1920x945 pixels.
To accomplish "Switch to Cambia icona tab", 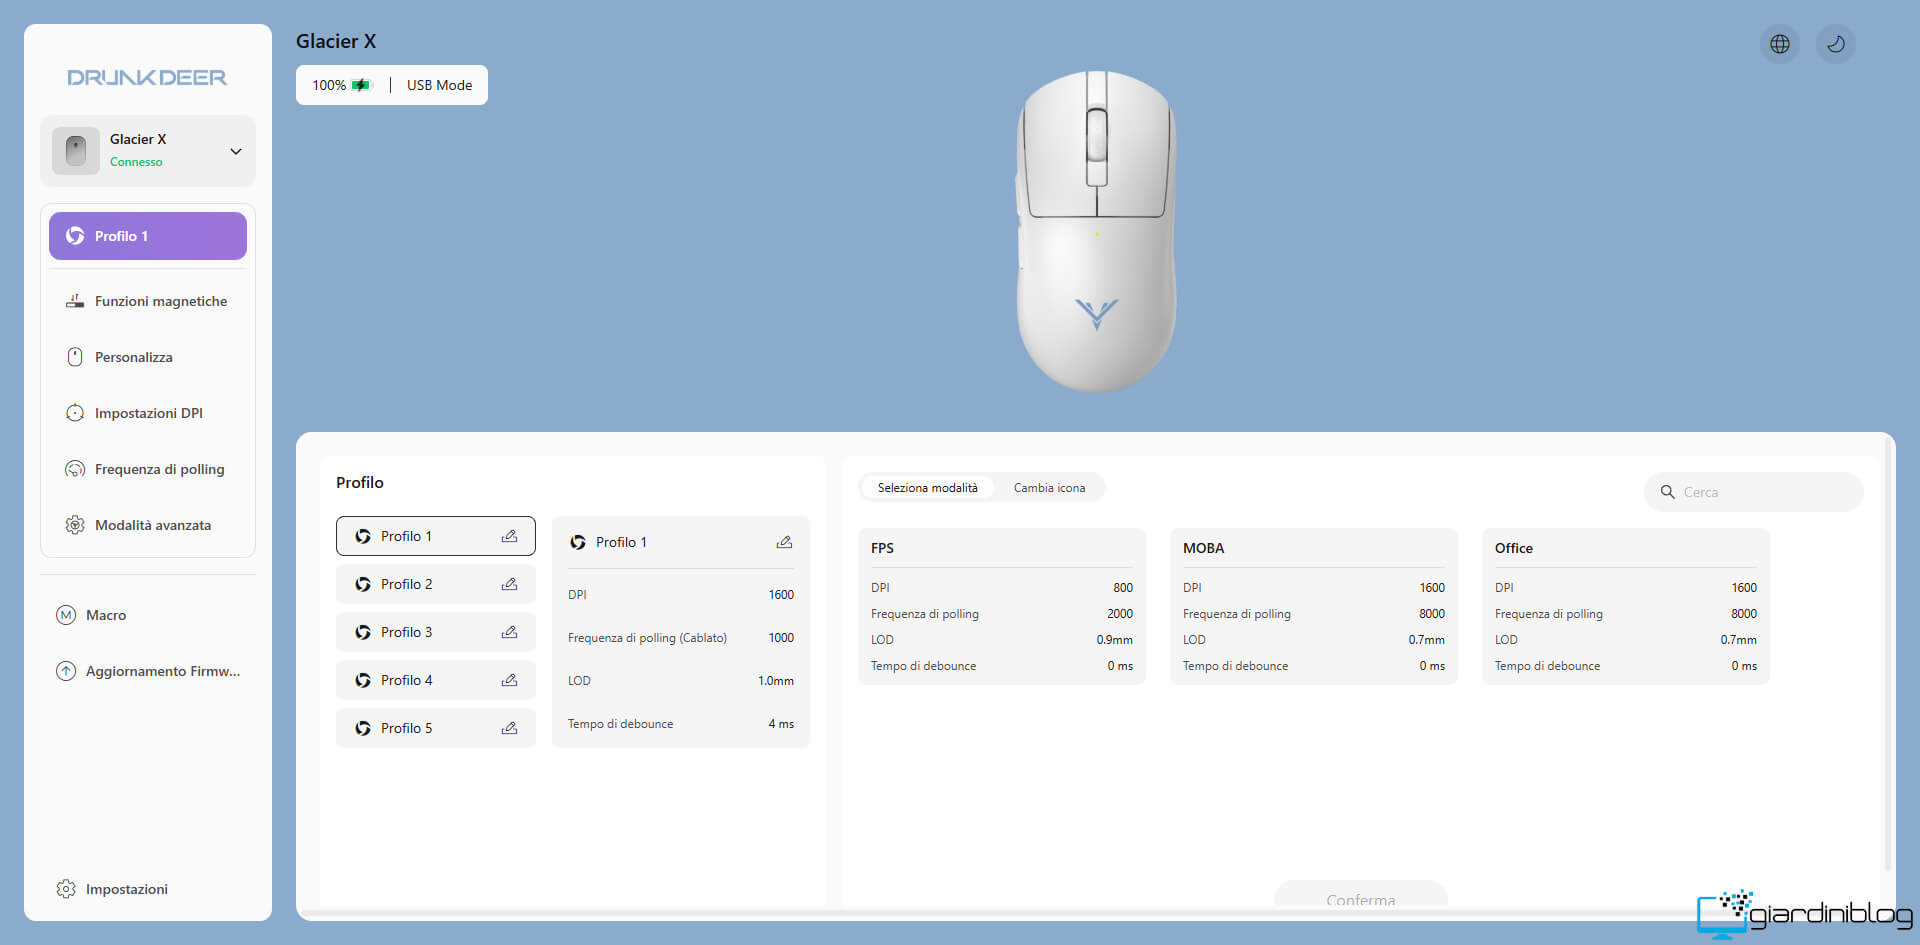I will [x=1049, y=488].
